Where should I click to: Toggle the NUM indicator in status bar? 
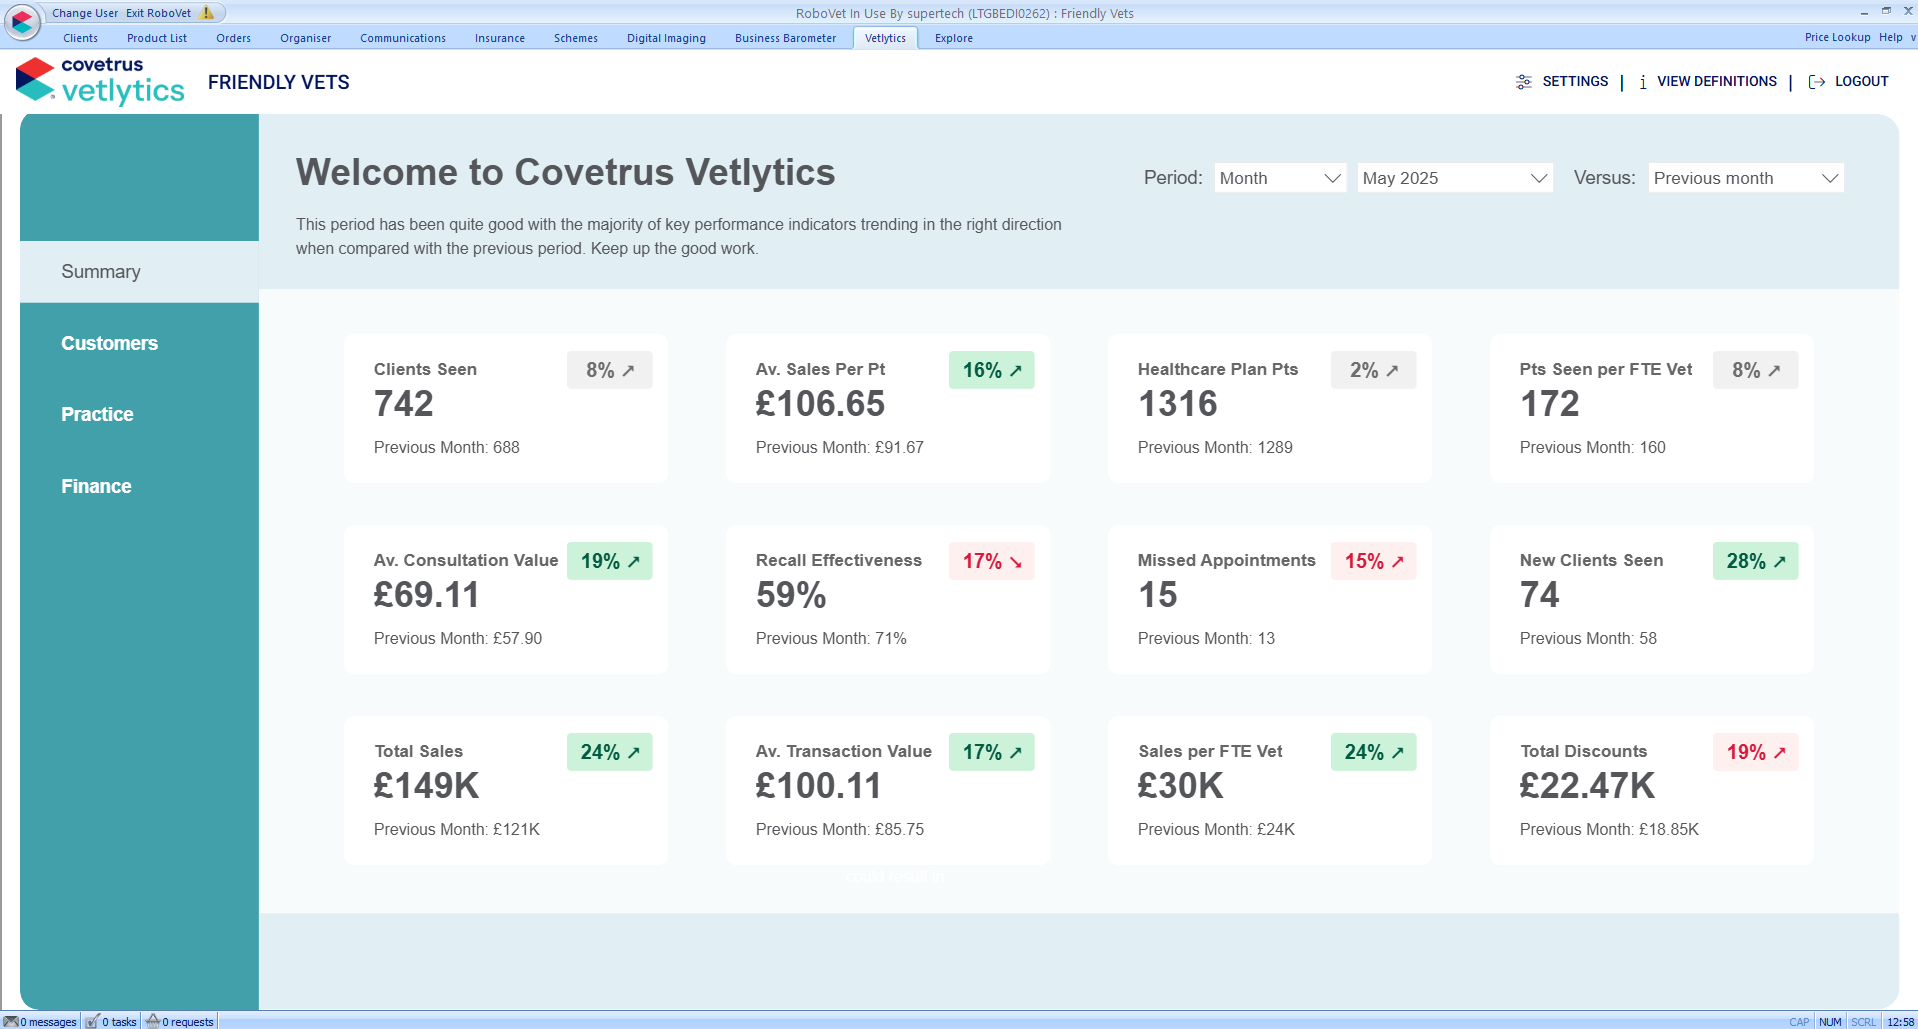point(1829,1021)
